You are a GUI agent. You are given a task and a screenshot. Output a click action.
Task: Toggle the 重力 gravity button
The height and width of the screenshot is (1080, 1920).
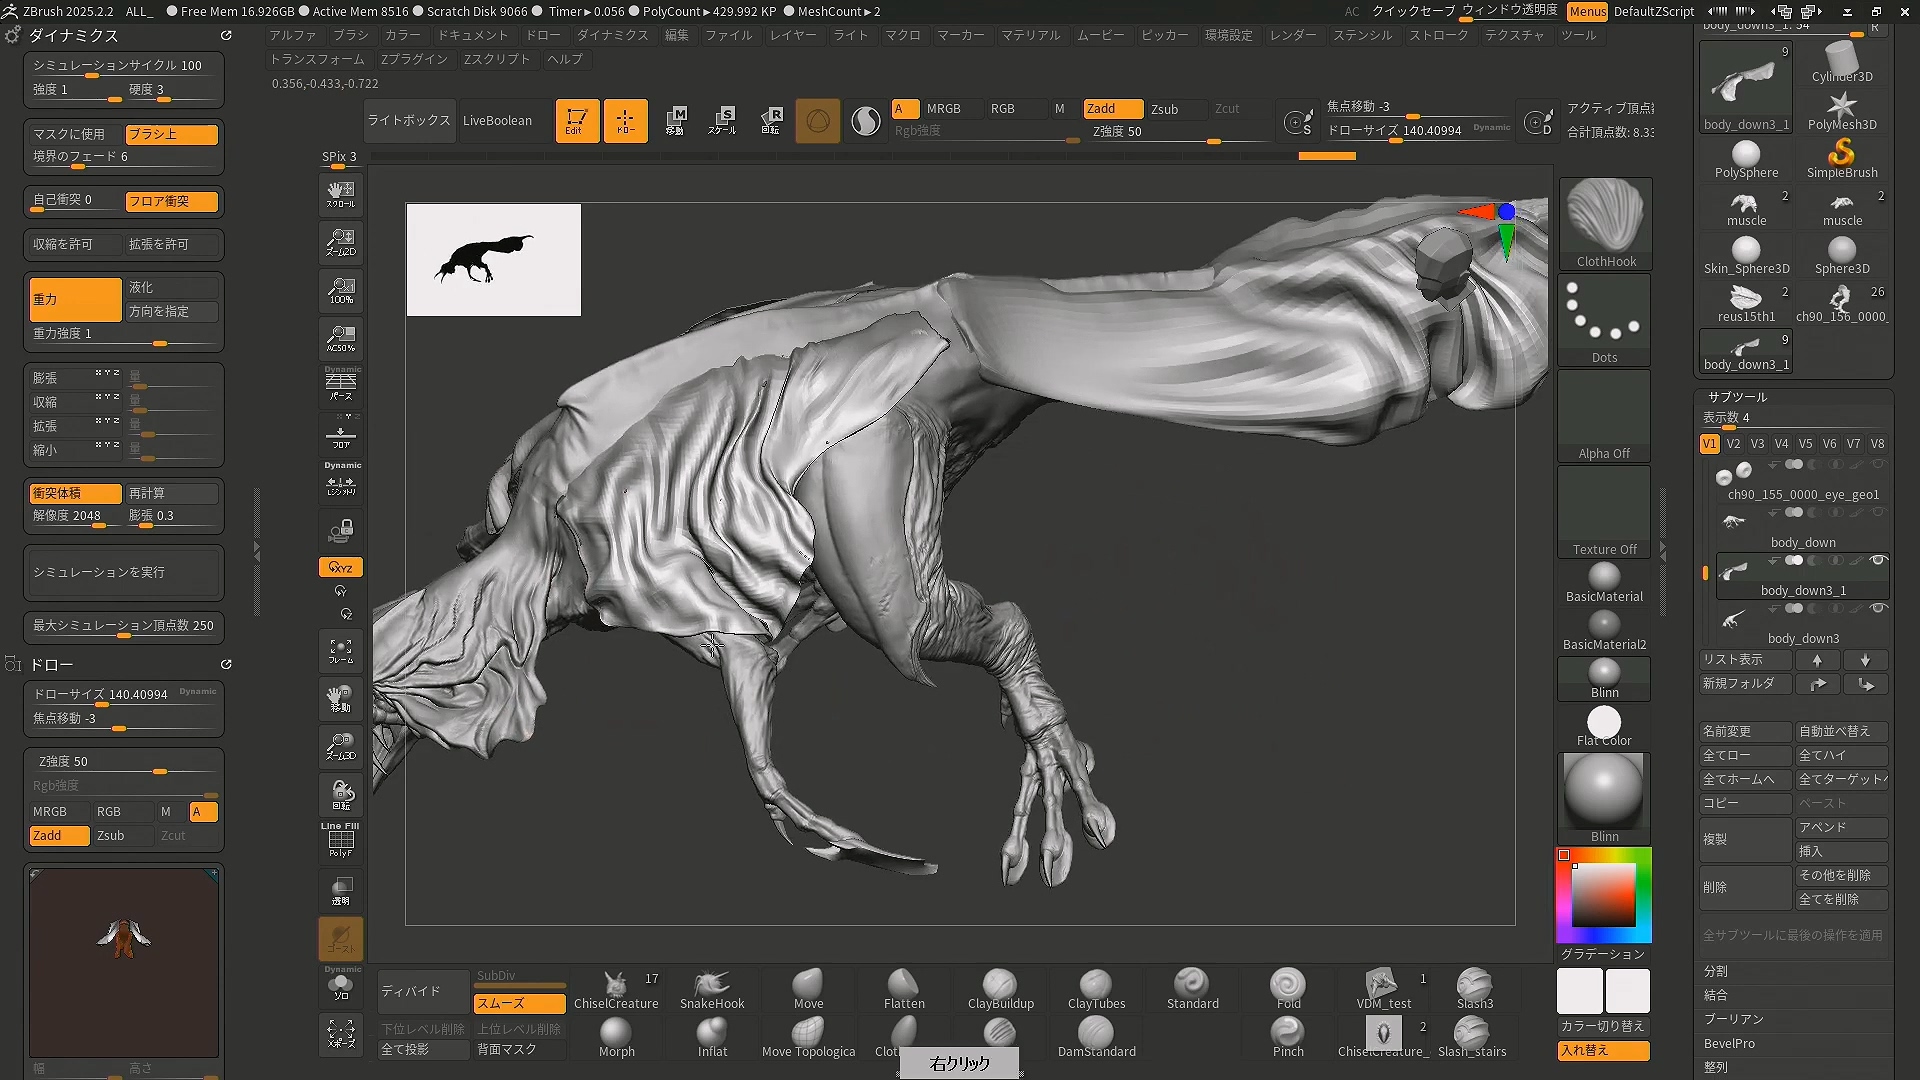coord(75,299)
